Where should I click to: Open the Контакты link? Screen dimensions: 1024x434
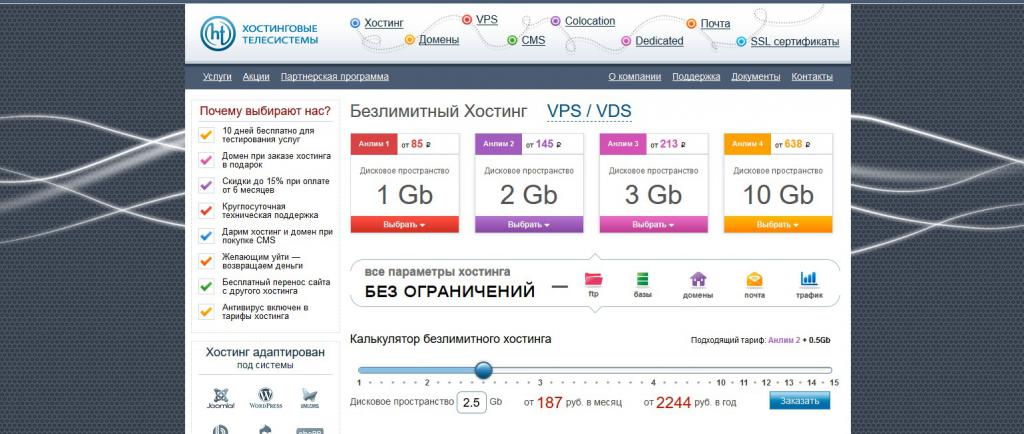click(x=812, y=76)
